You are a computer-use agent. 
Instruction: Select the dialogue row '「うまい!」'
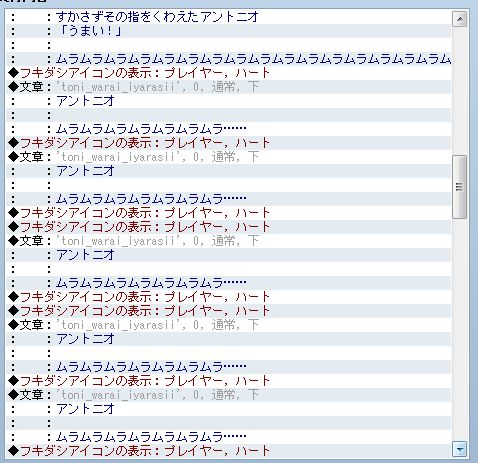229,31
